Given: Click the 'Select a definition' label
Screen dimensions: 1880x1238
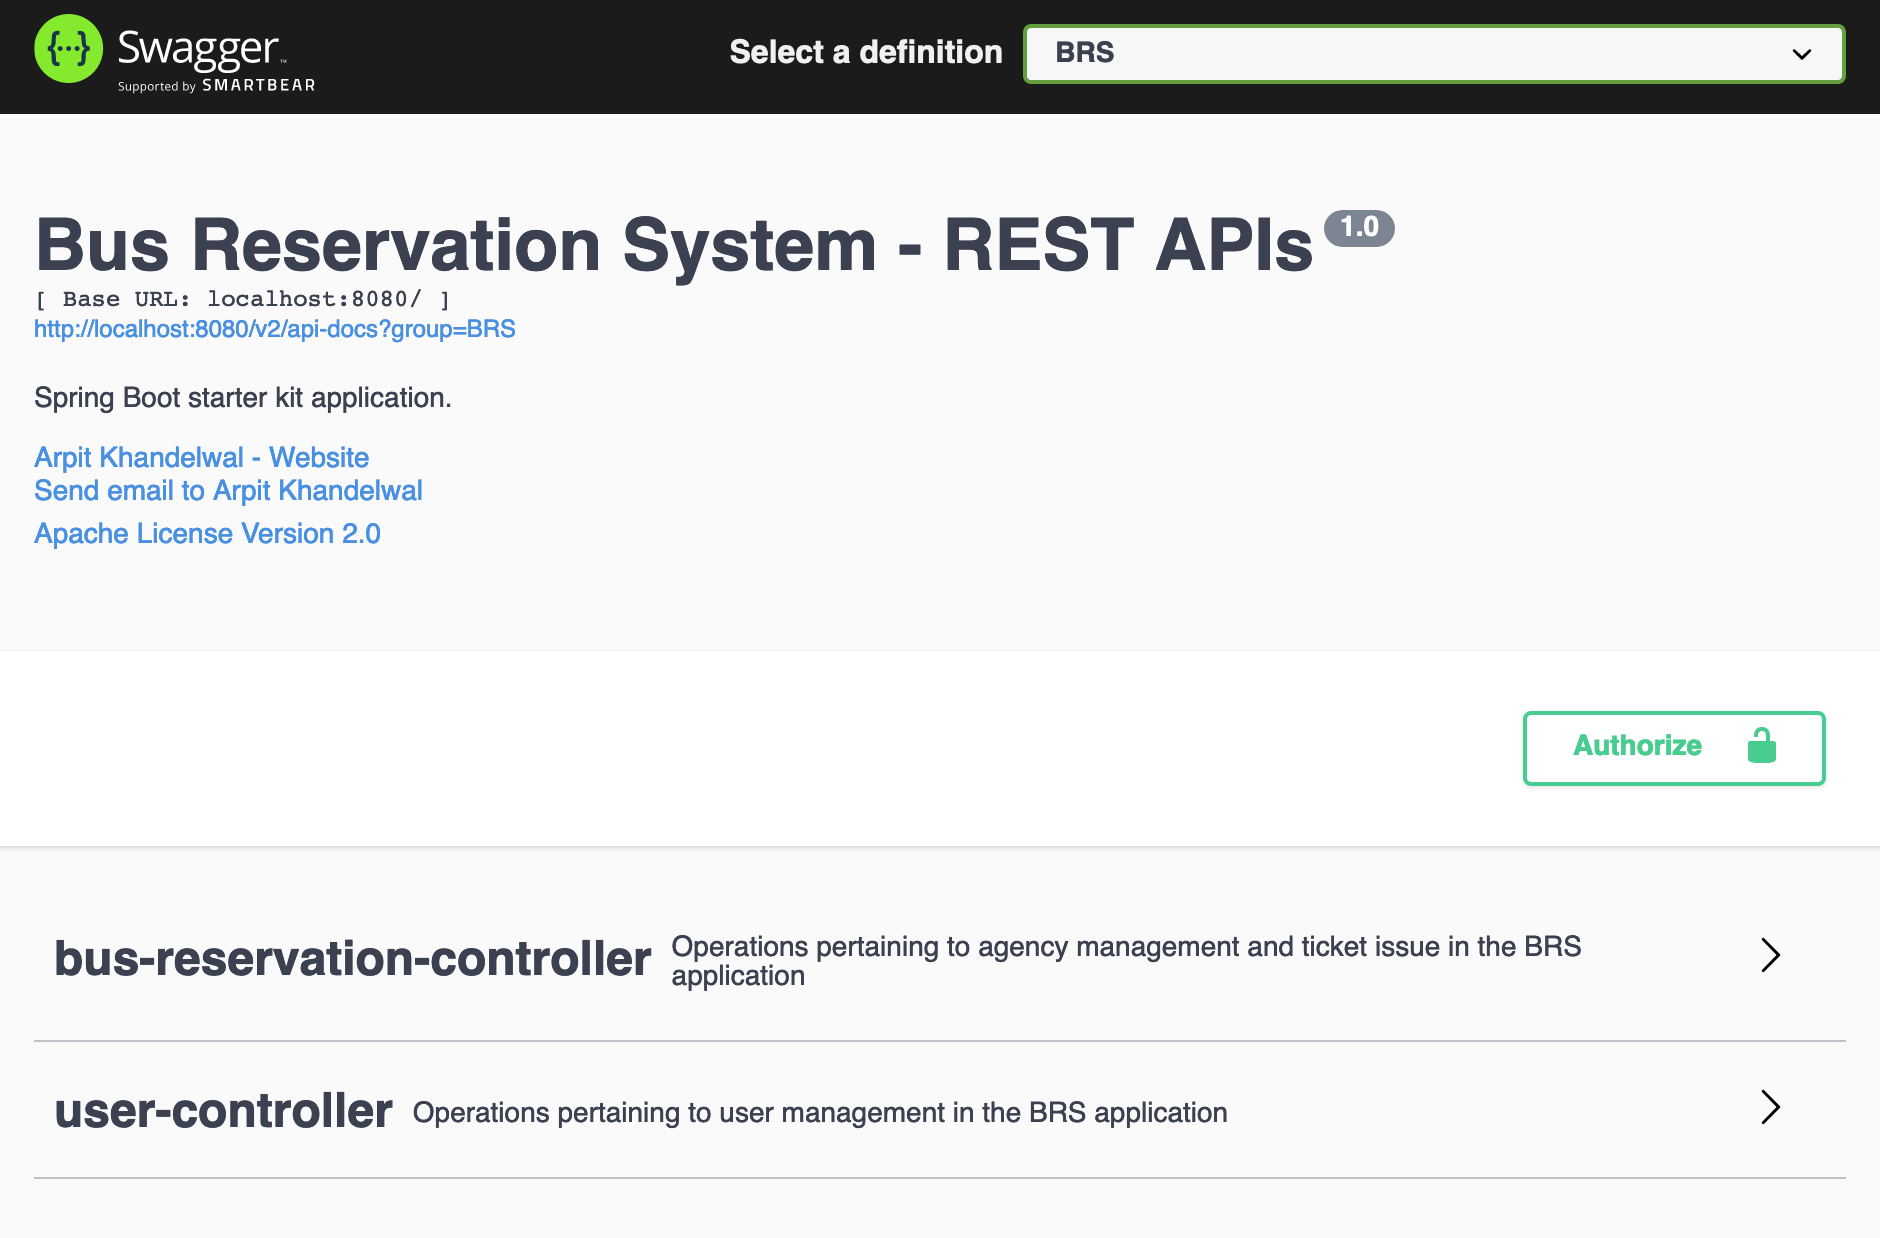Looking at the screenshot, I should [866, 52].
